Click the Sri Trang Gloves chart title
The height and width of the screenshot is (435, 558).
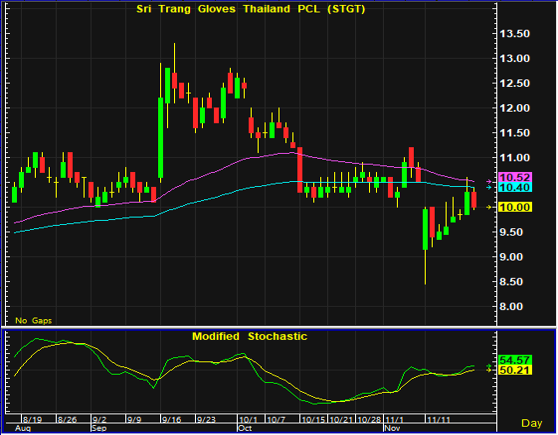tap(251, 9)
